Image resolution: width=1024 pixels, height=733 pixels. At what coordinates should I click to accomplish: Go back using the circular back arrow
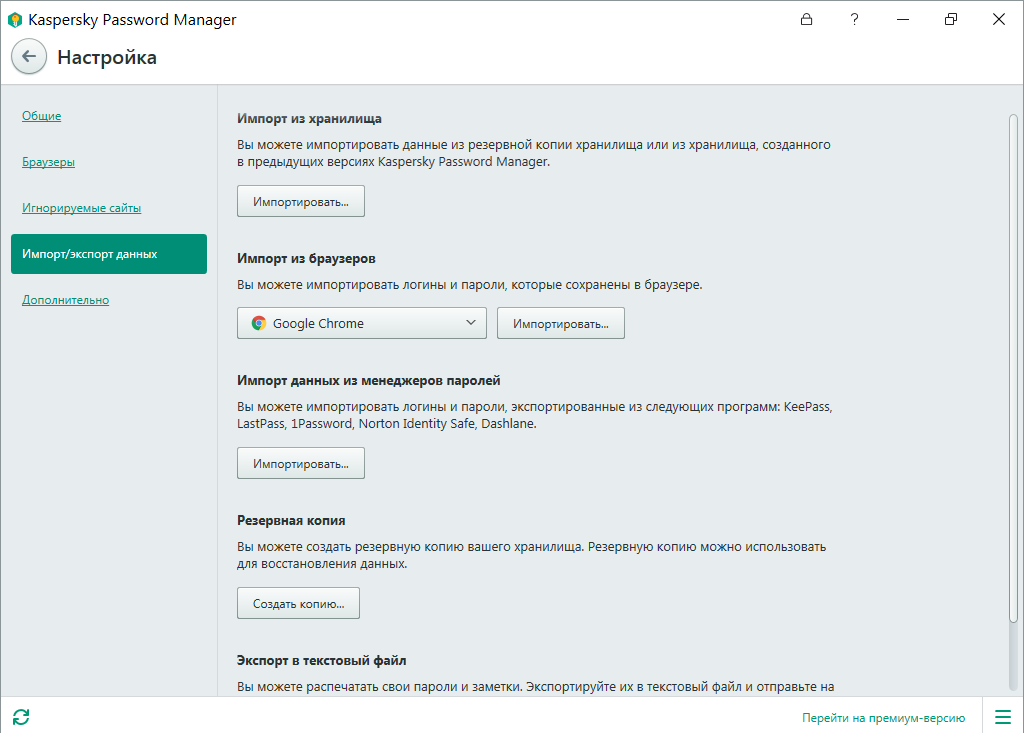[29, 57]
